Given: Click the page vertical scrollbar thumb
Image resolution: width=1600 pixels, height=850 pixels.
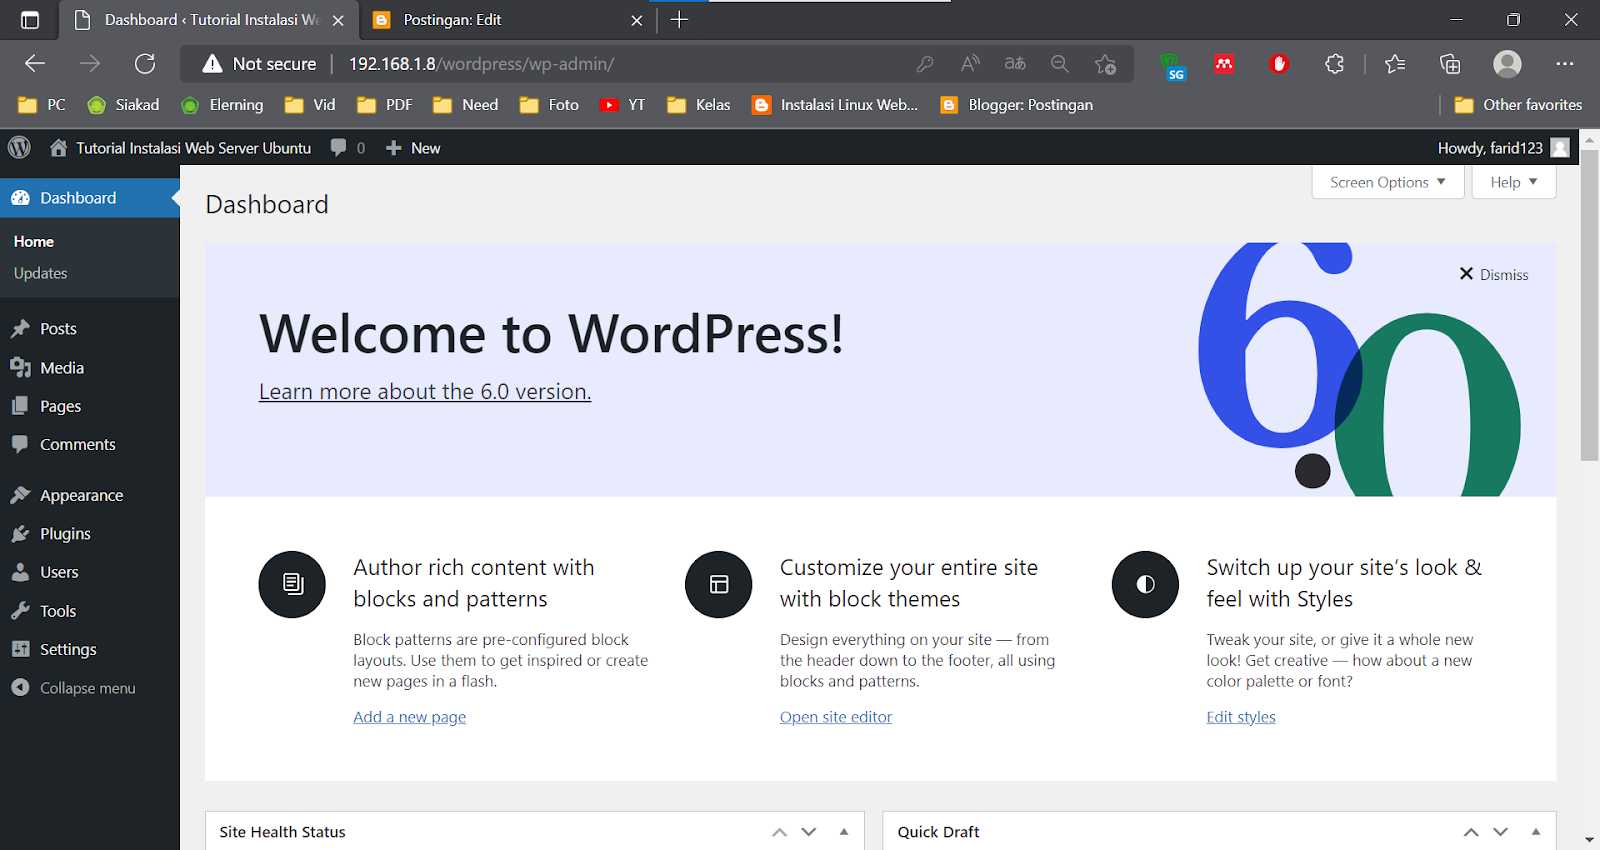Looking at the screenshot, I should (1589, 305).
